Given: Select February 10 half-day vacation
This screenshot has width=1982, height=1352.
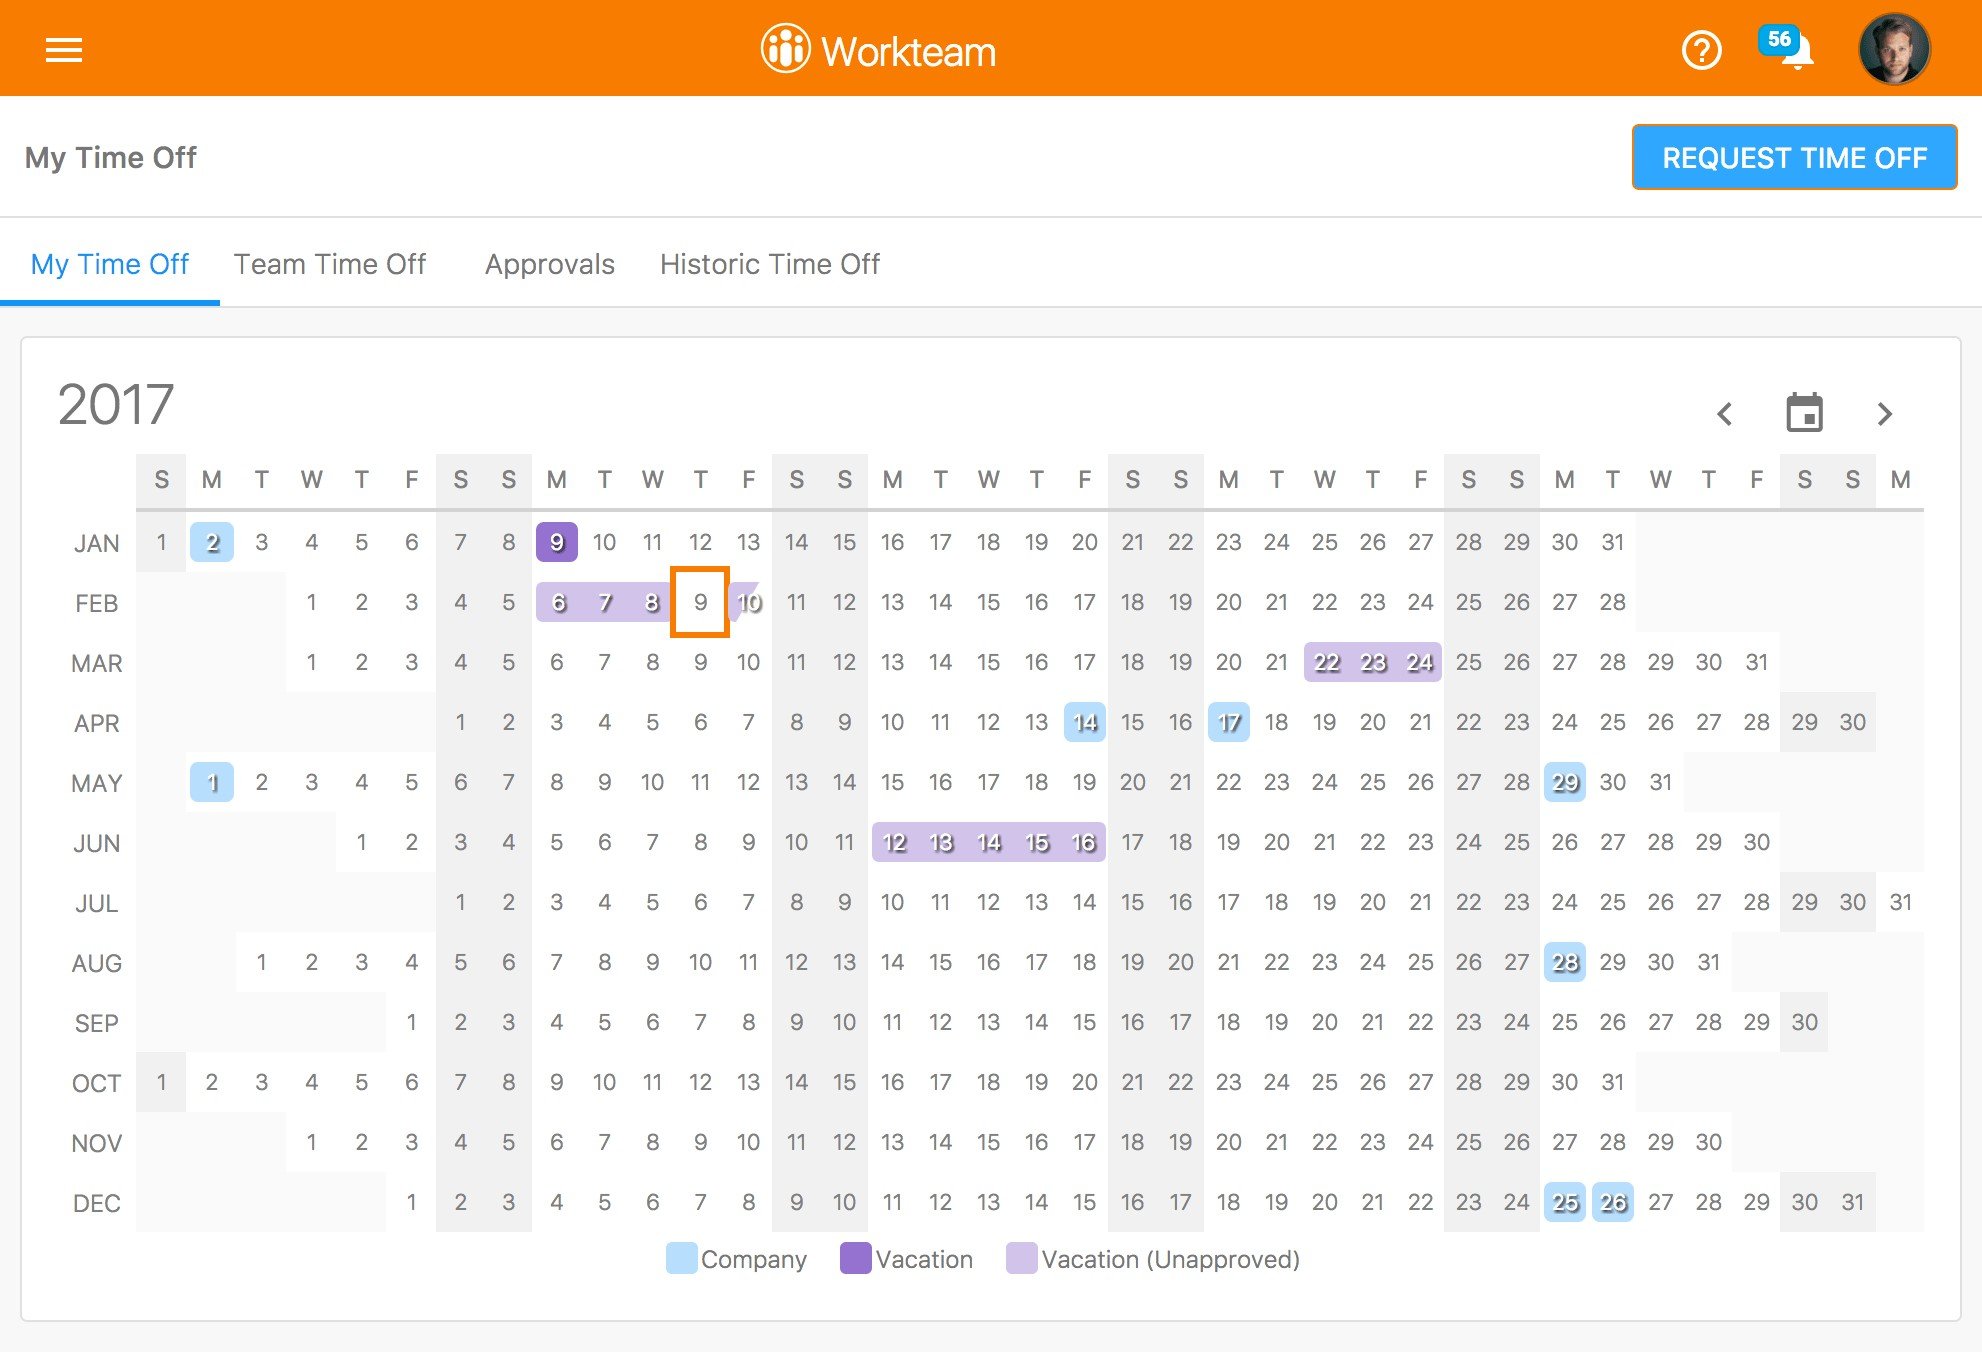Looking at the screenshot, I should click(x=747, y=602).
